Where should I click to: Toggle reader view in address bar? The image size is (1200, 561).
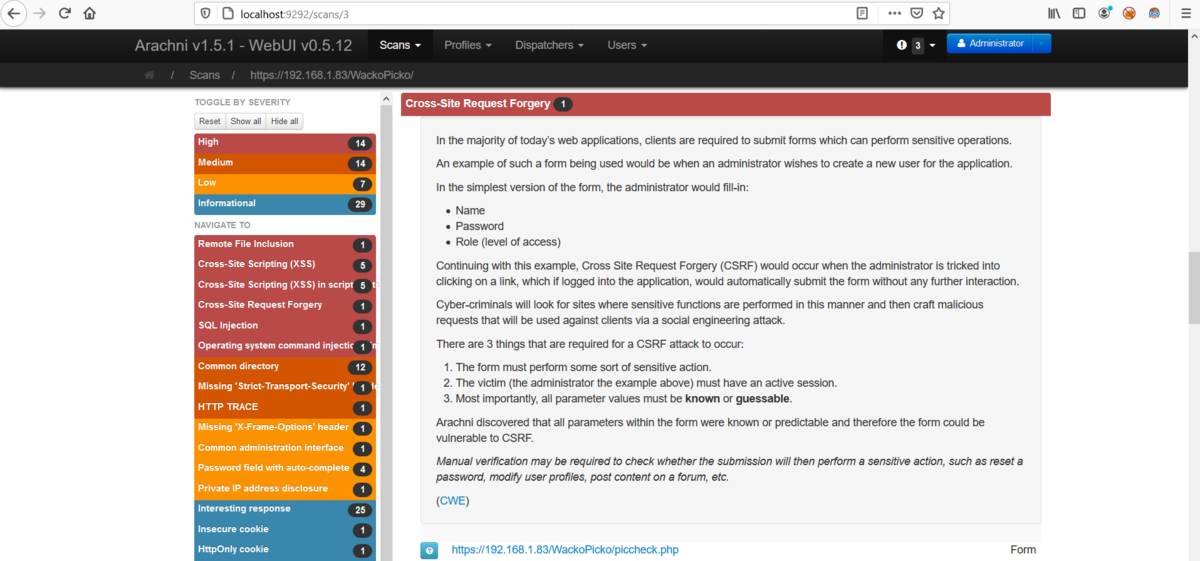point(862,14)
